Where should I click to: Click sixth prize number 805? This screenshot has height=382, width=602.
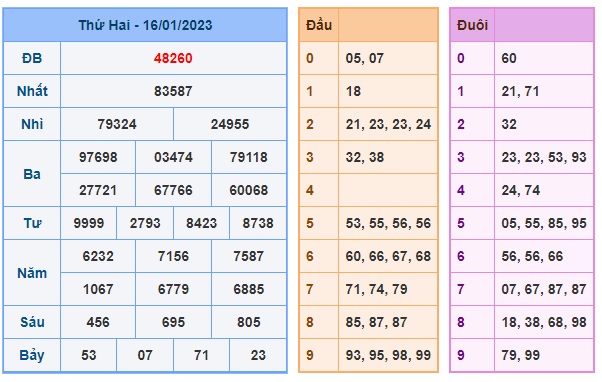click(x=248, y=322)
